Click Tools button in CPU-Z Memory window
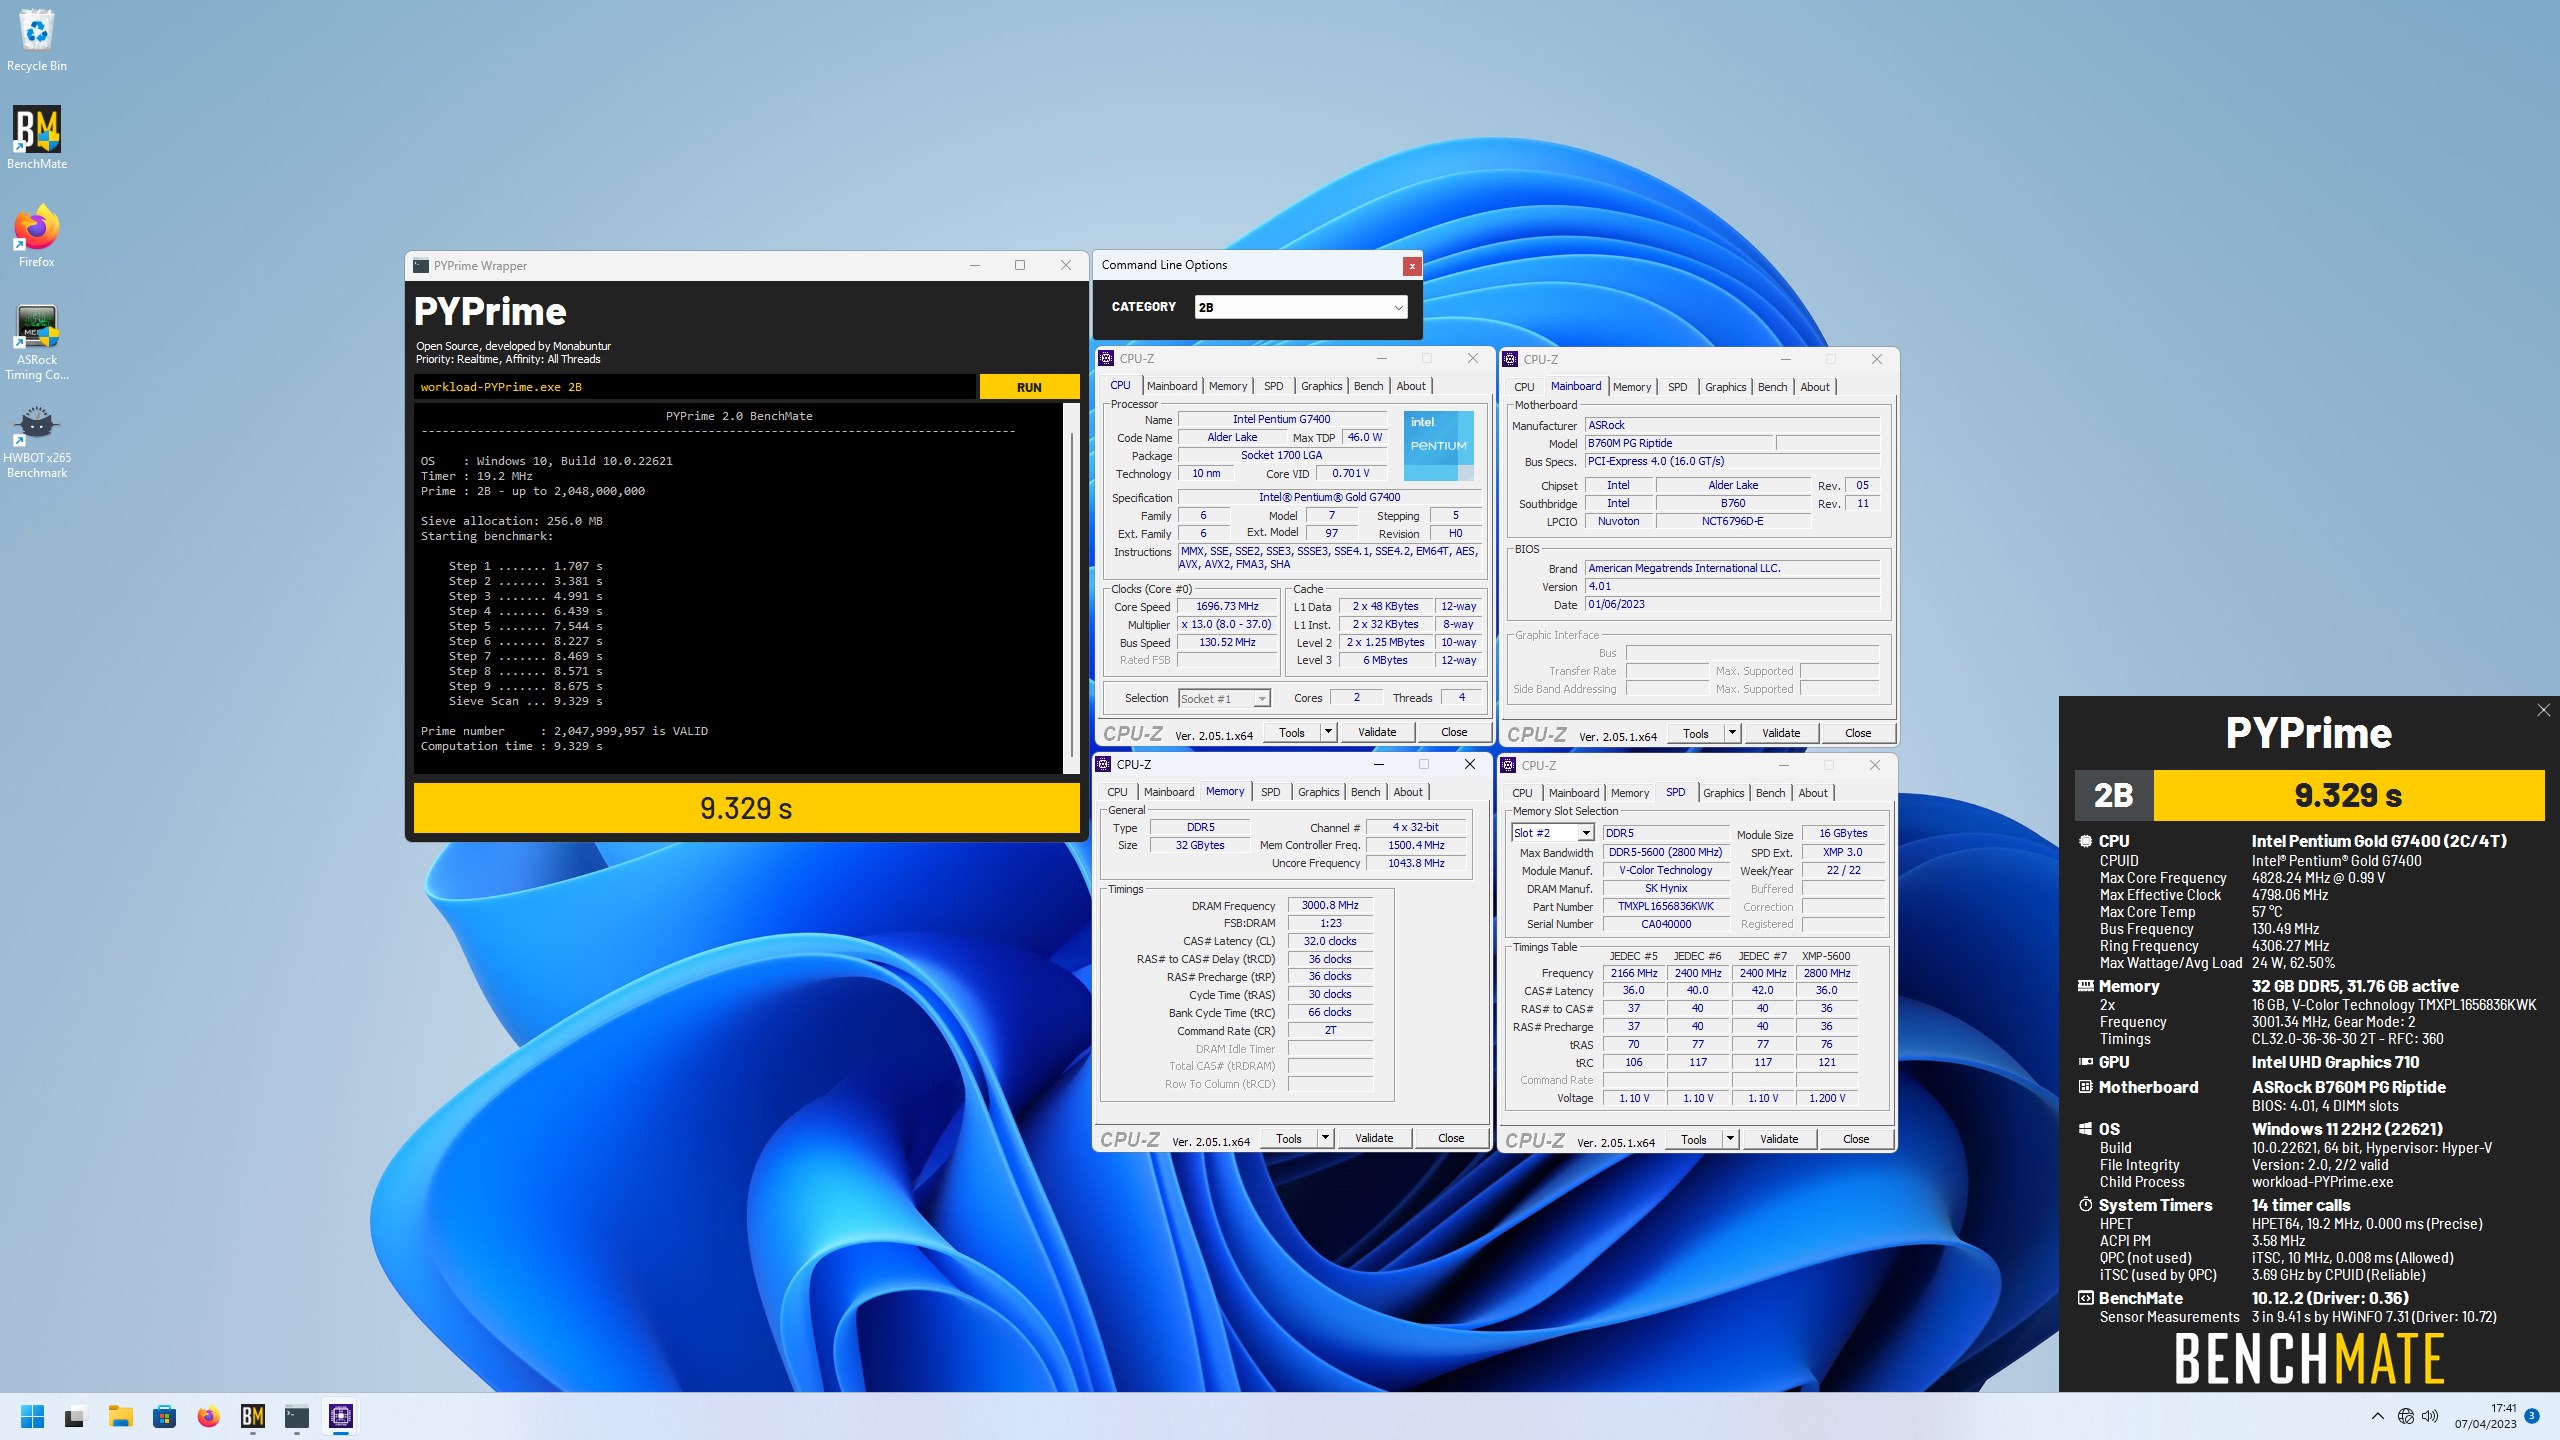2560x1440 pixels. pyautogui.click(x=1289, y=1138)
